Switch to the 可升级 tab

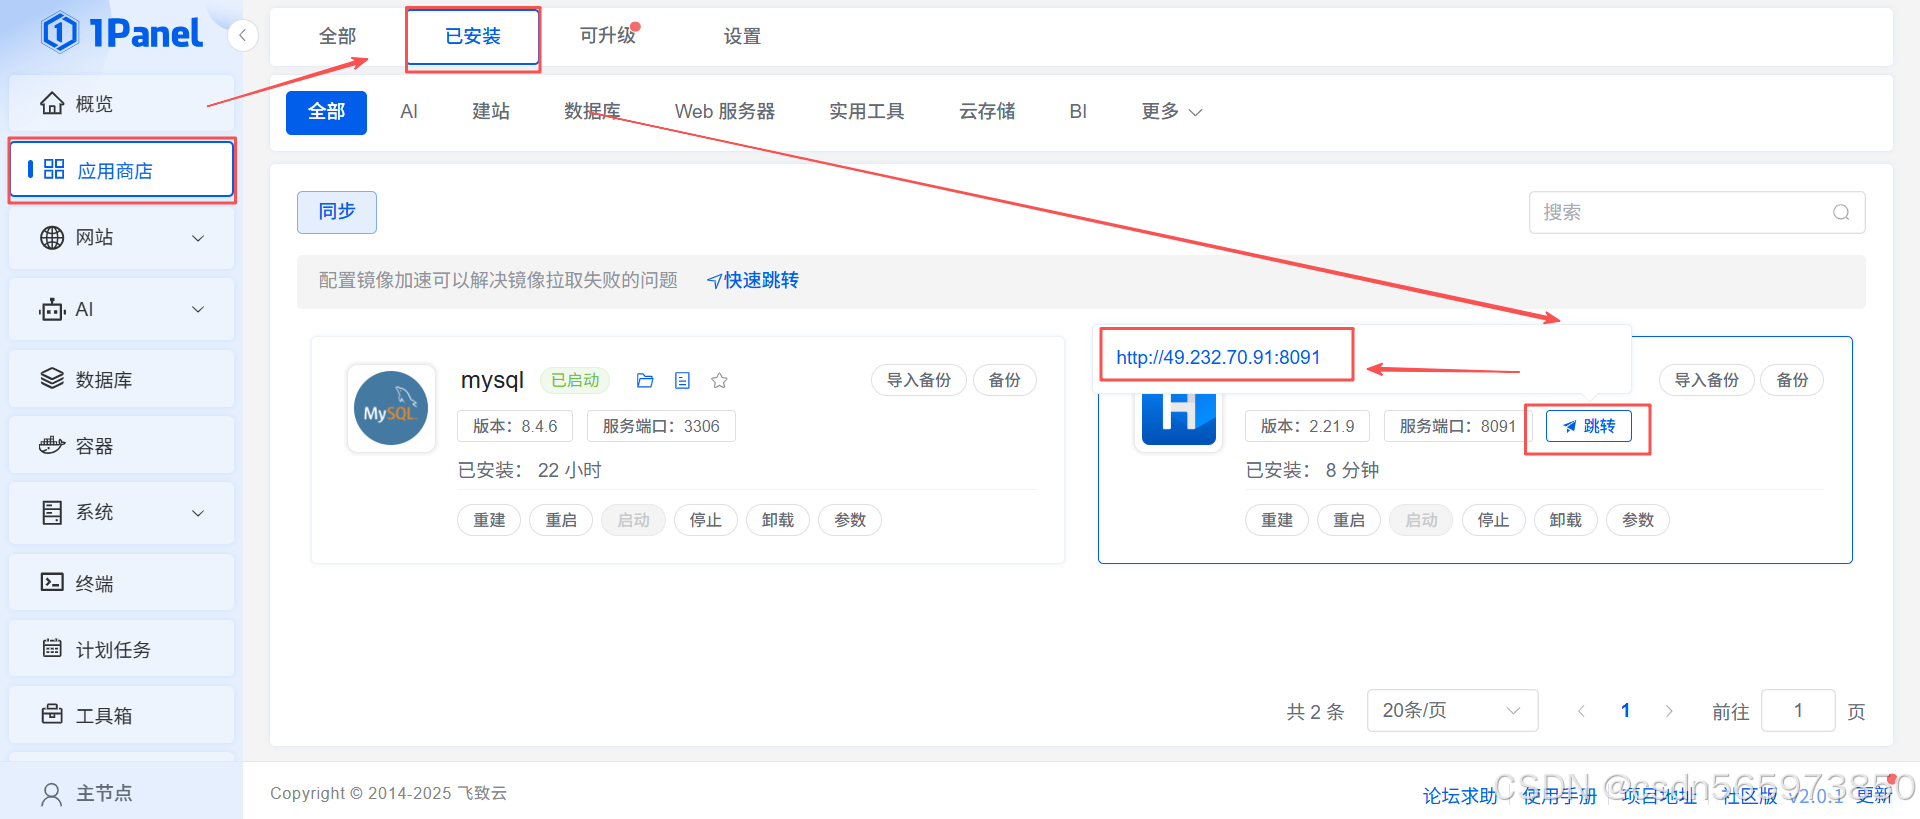(608, 36)
